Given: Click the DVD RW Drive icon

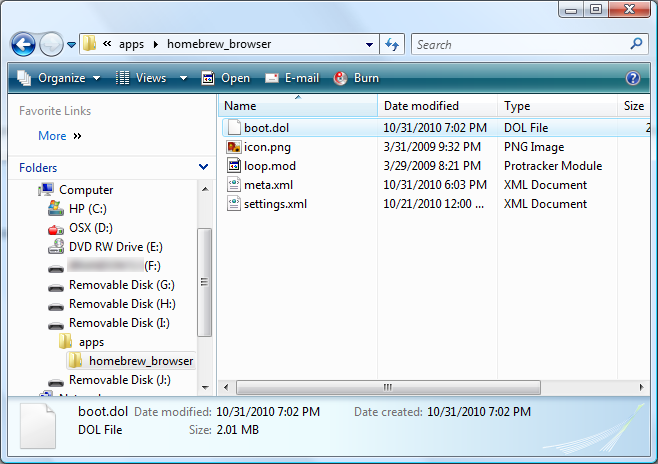Looking at the screenshot, I should click(56, 247).
